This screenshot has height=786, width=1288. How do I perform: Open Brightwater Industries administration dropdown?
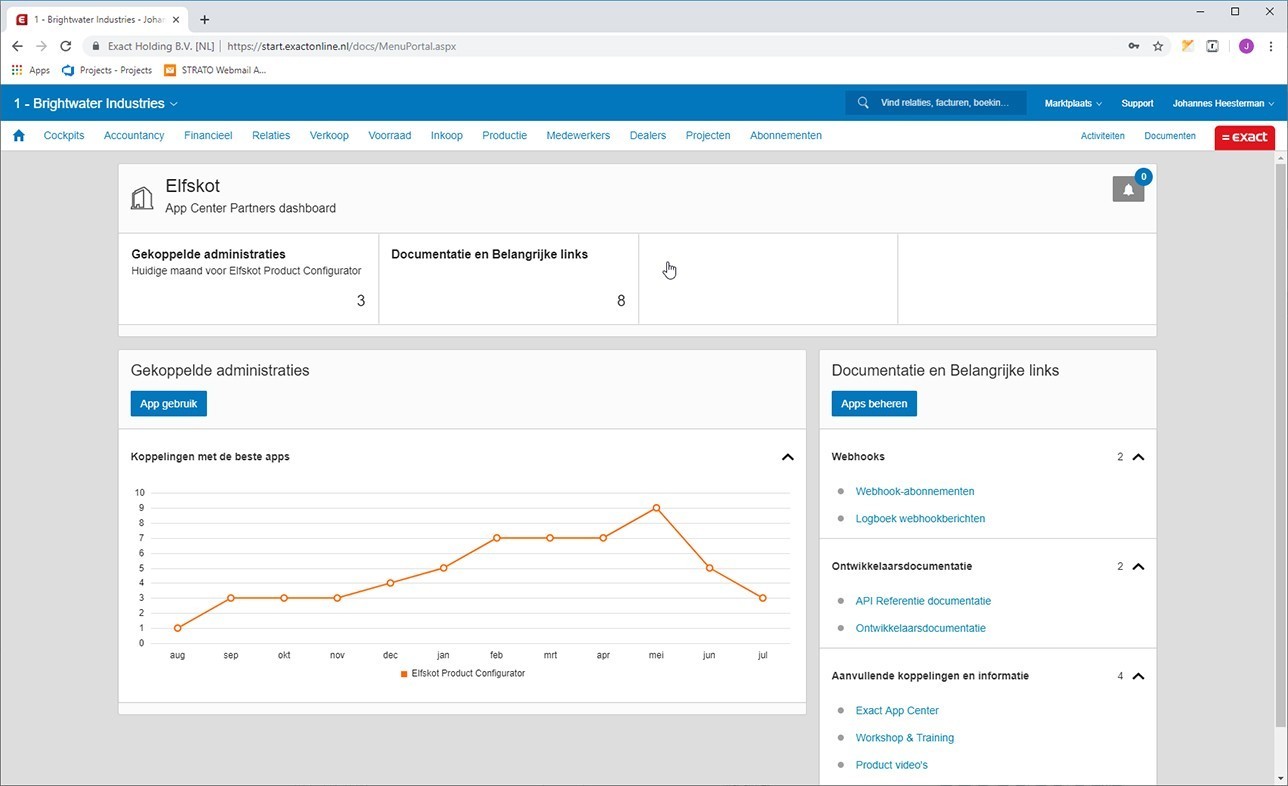point(95,103)
